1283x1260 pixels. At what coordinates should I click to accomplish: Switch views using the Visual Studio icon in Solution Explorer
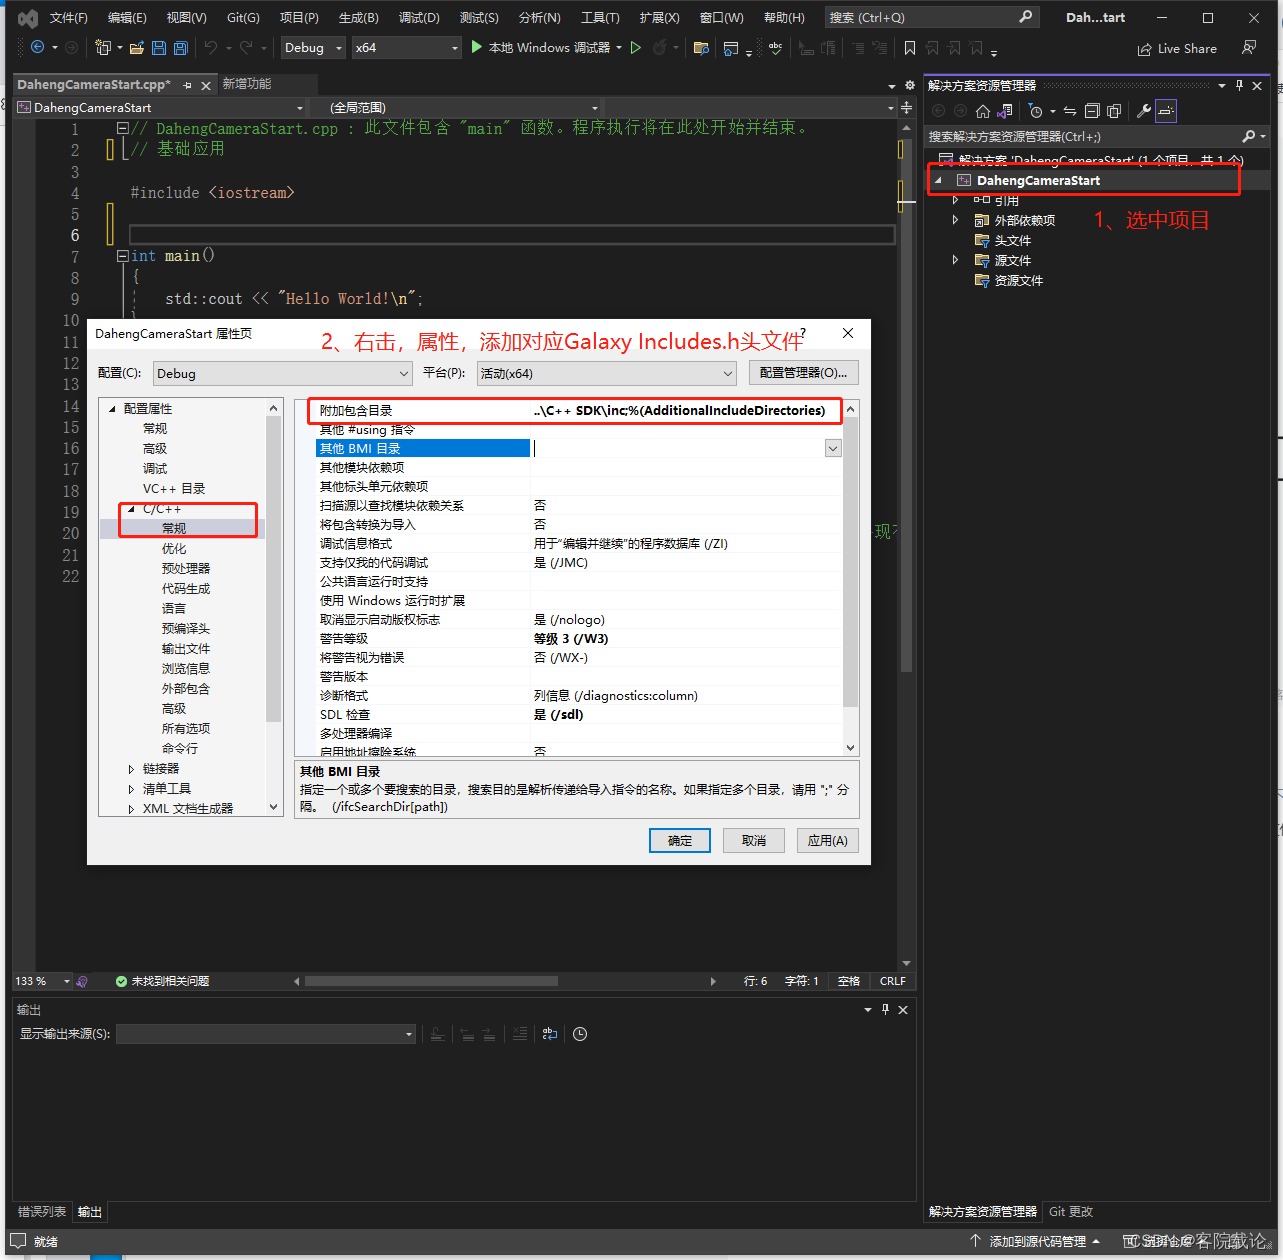1005,111
